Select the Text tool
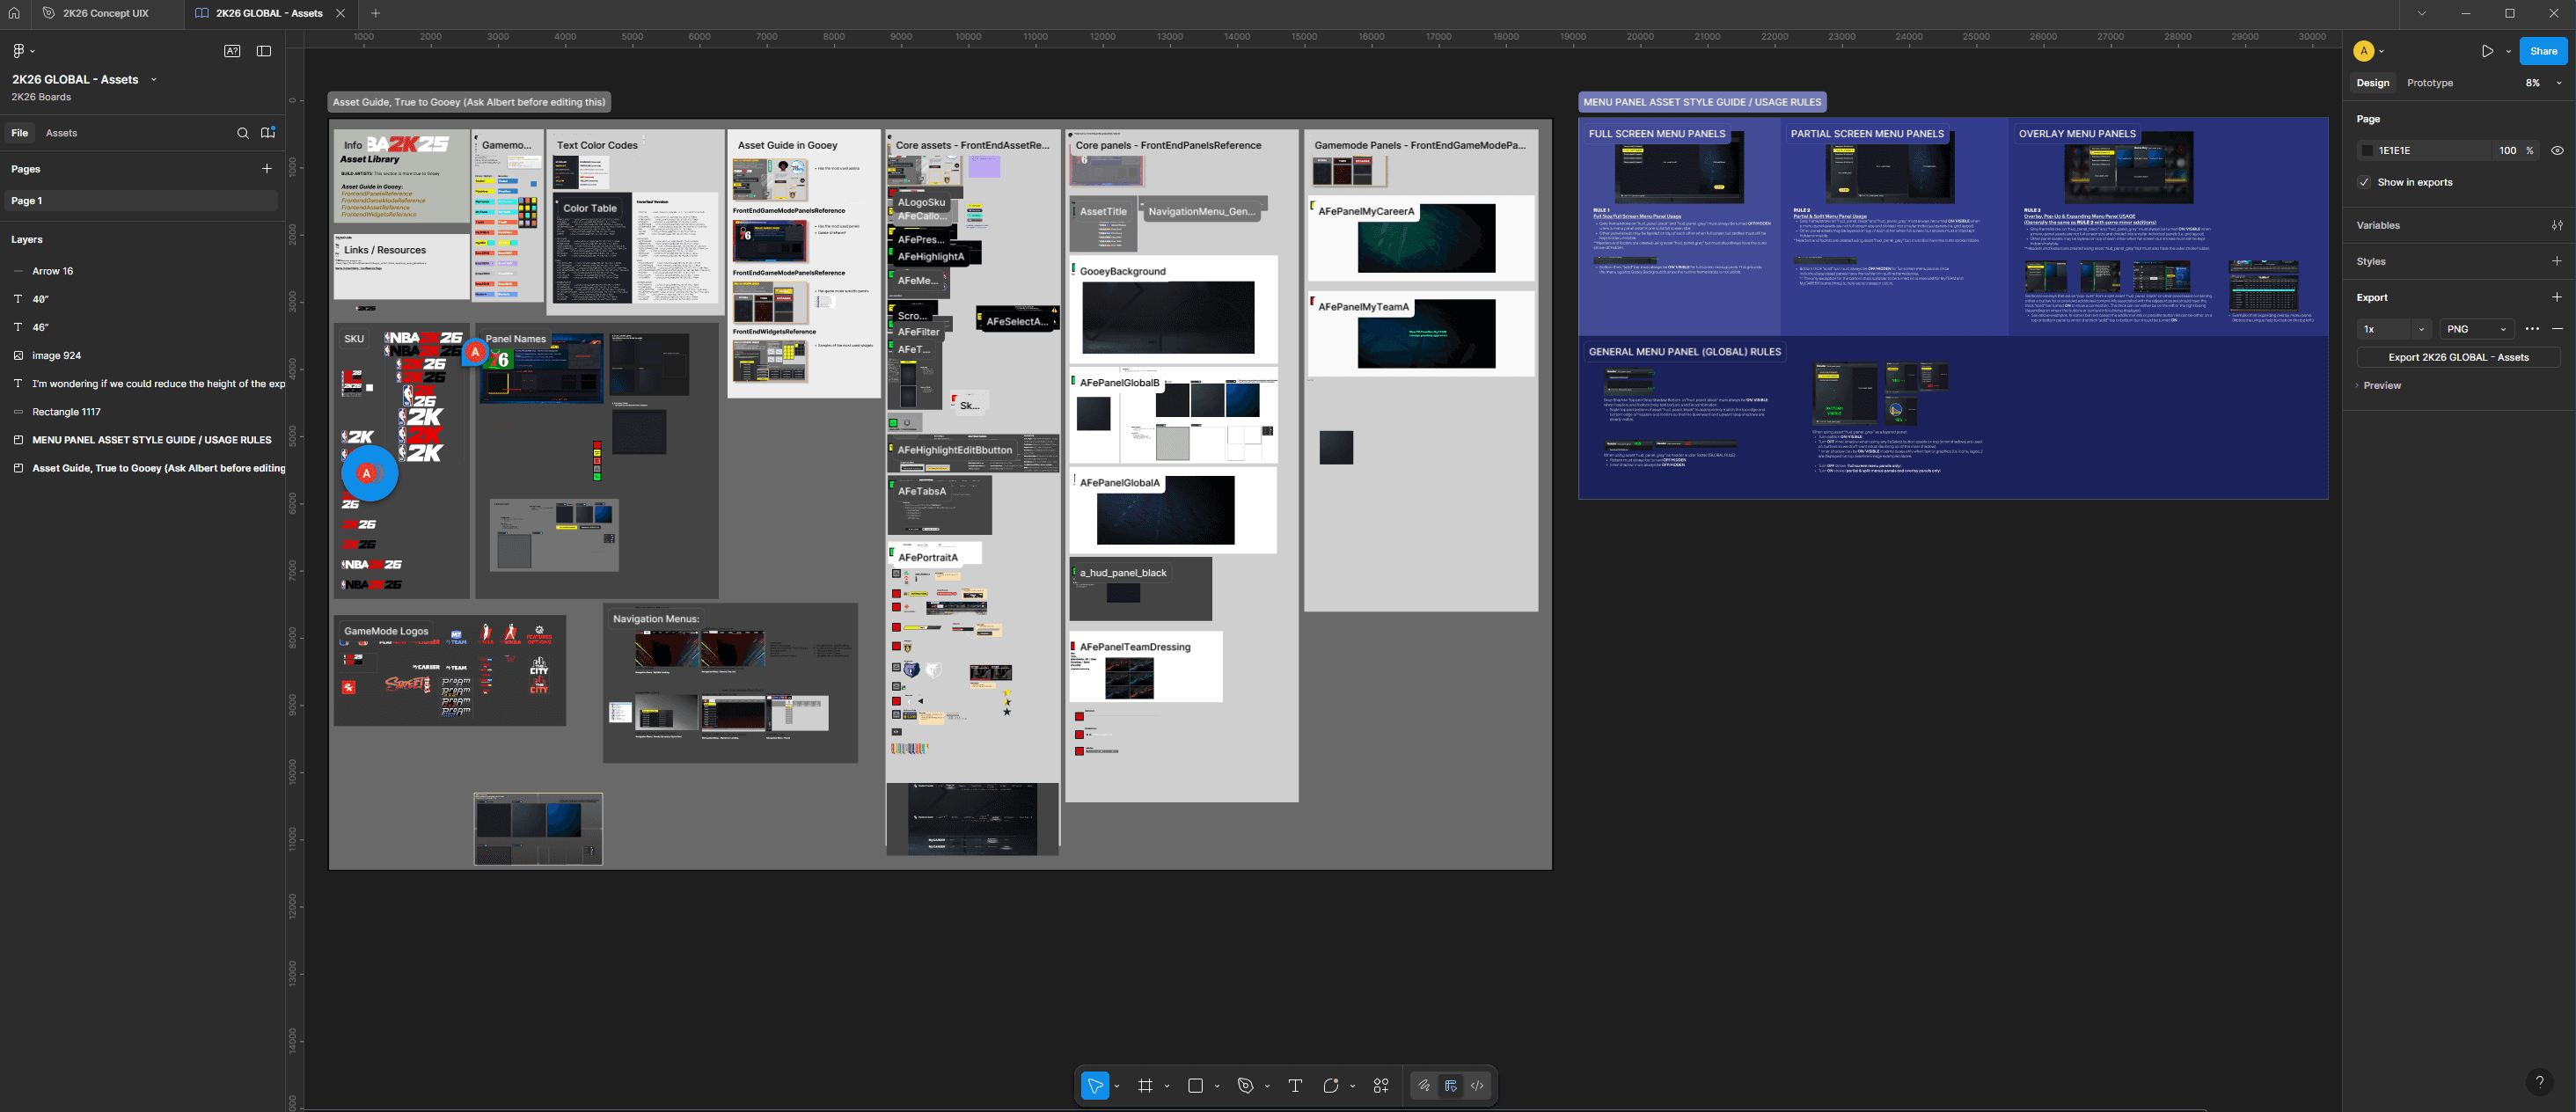2576x1112 pixels. [1295, 1086]
